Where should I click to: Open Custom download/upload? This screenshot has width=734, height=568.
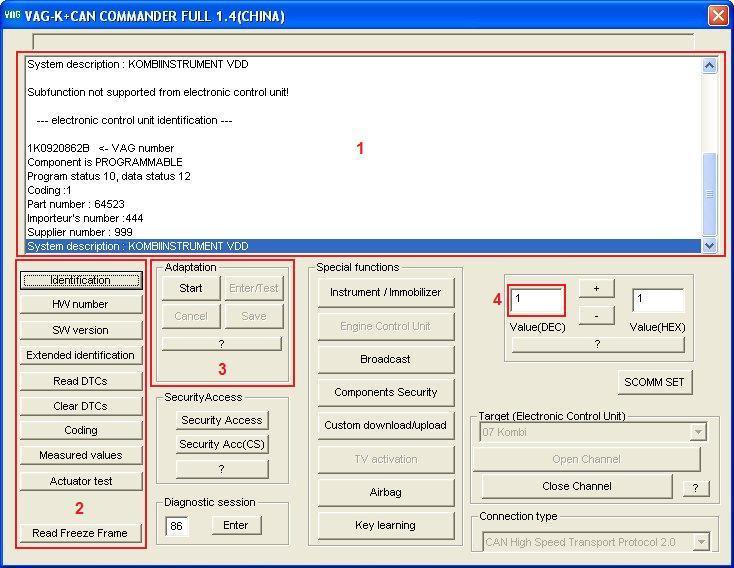pyautogui.click(x=386, y=426)
